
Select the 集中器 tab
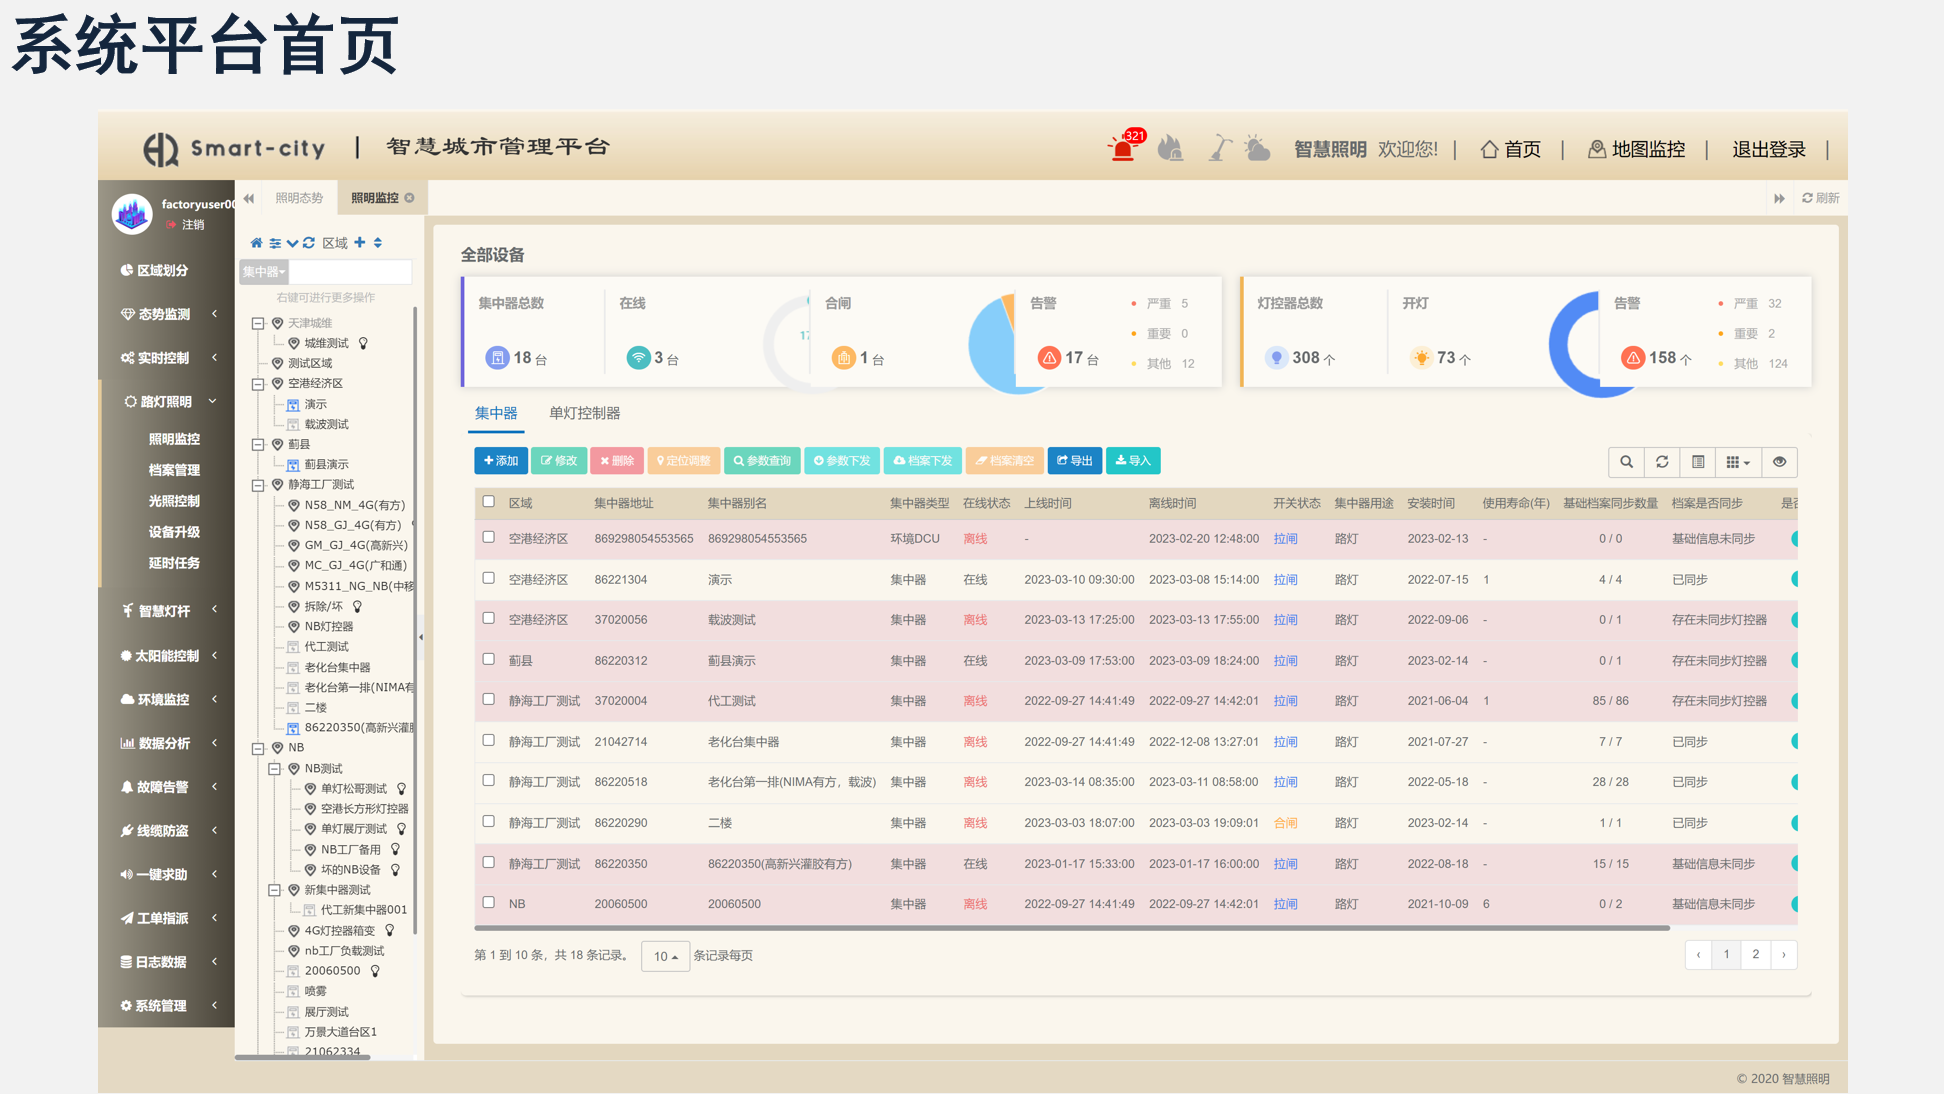[x=496, y=413]
